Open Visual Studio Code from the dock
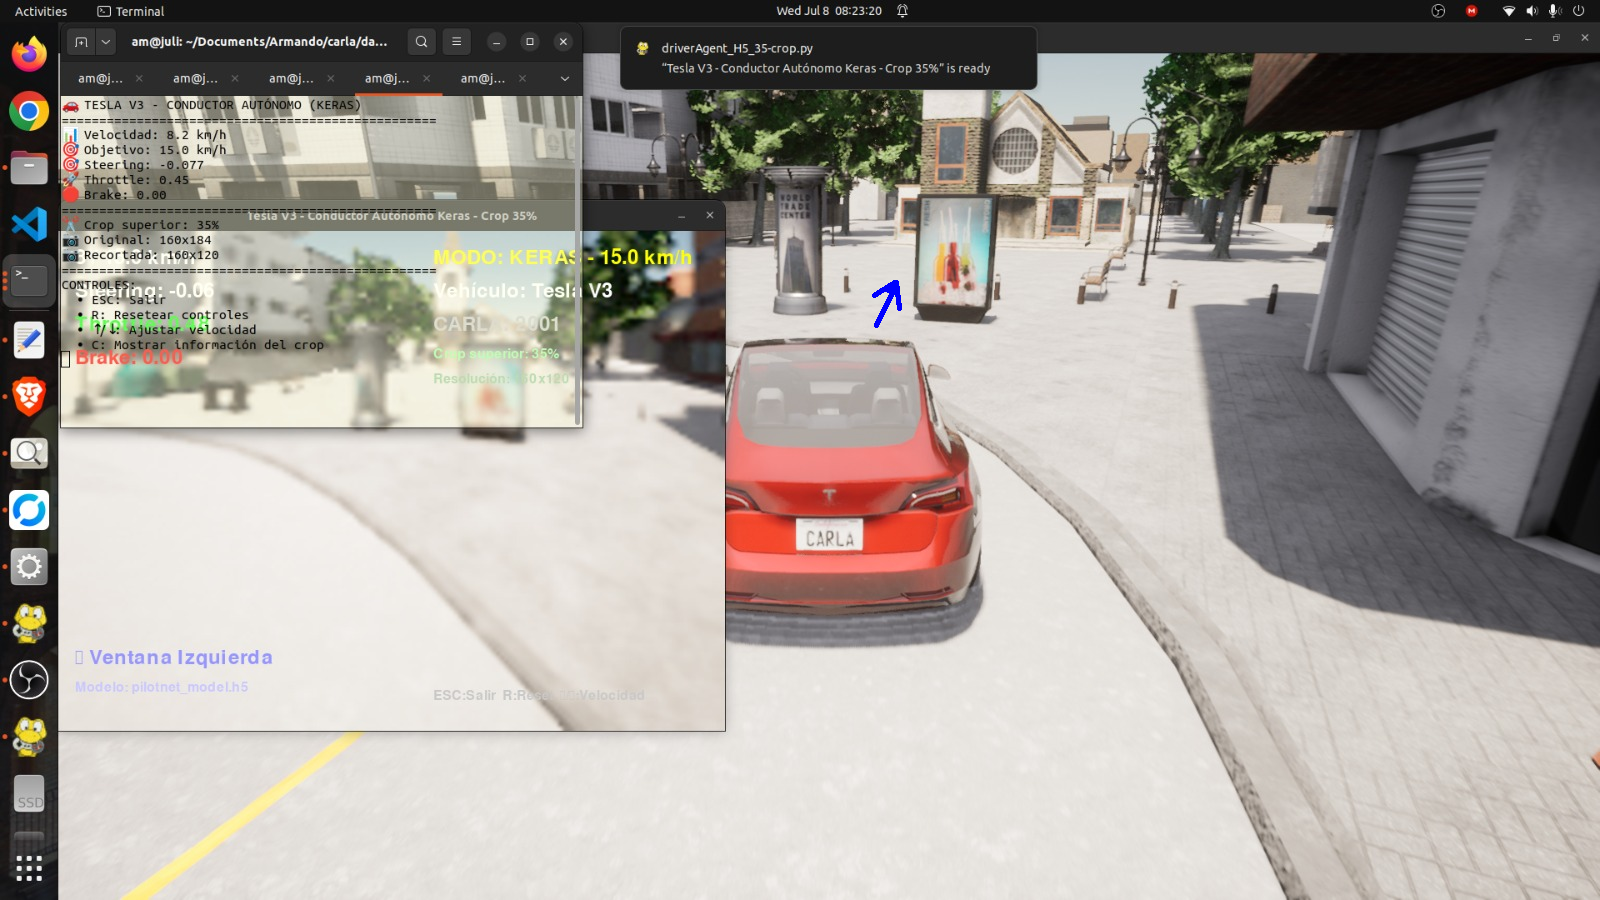 point(29,224)
